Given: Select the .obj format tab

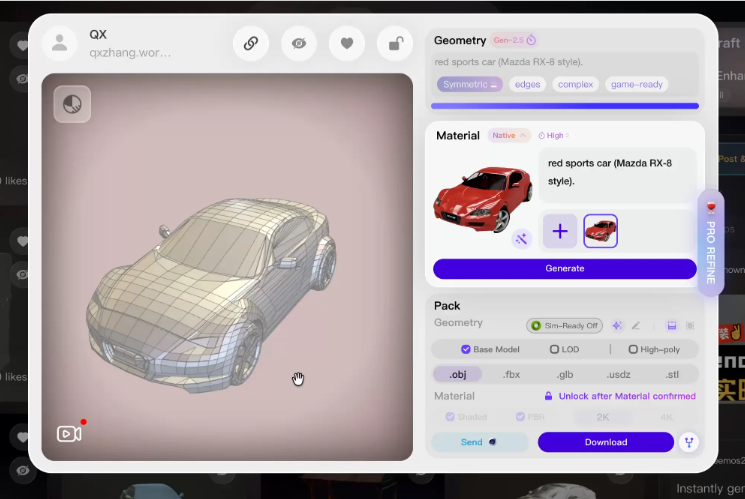Looking at the screenshot, I should point(458,374).
